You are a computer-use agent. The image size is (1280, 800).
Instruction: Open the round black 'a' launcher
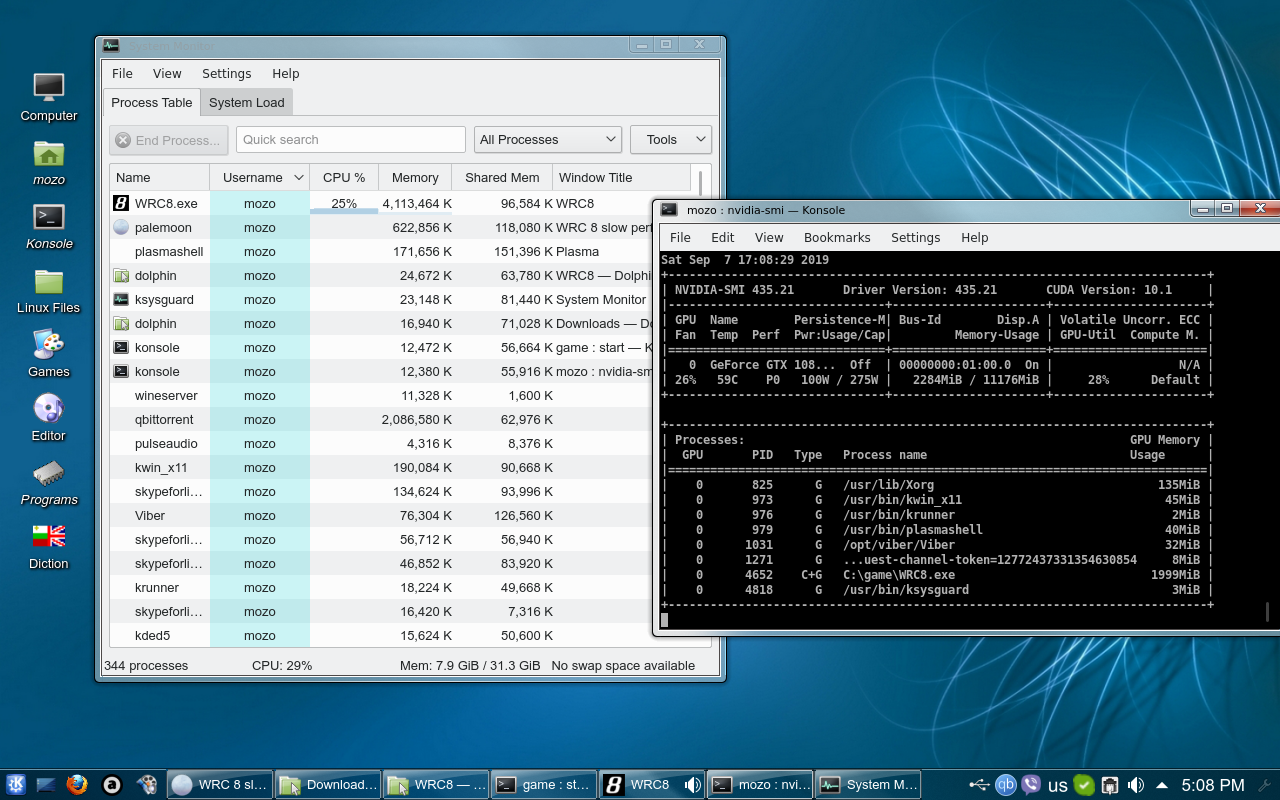click(113, 784)
